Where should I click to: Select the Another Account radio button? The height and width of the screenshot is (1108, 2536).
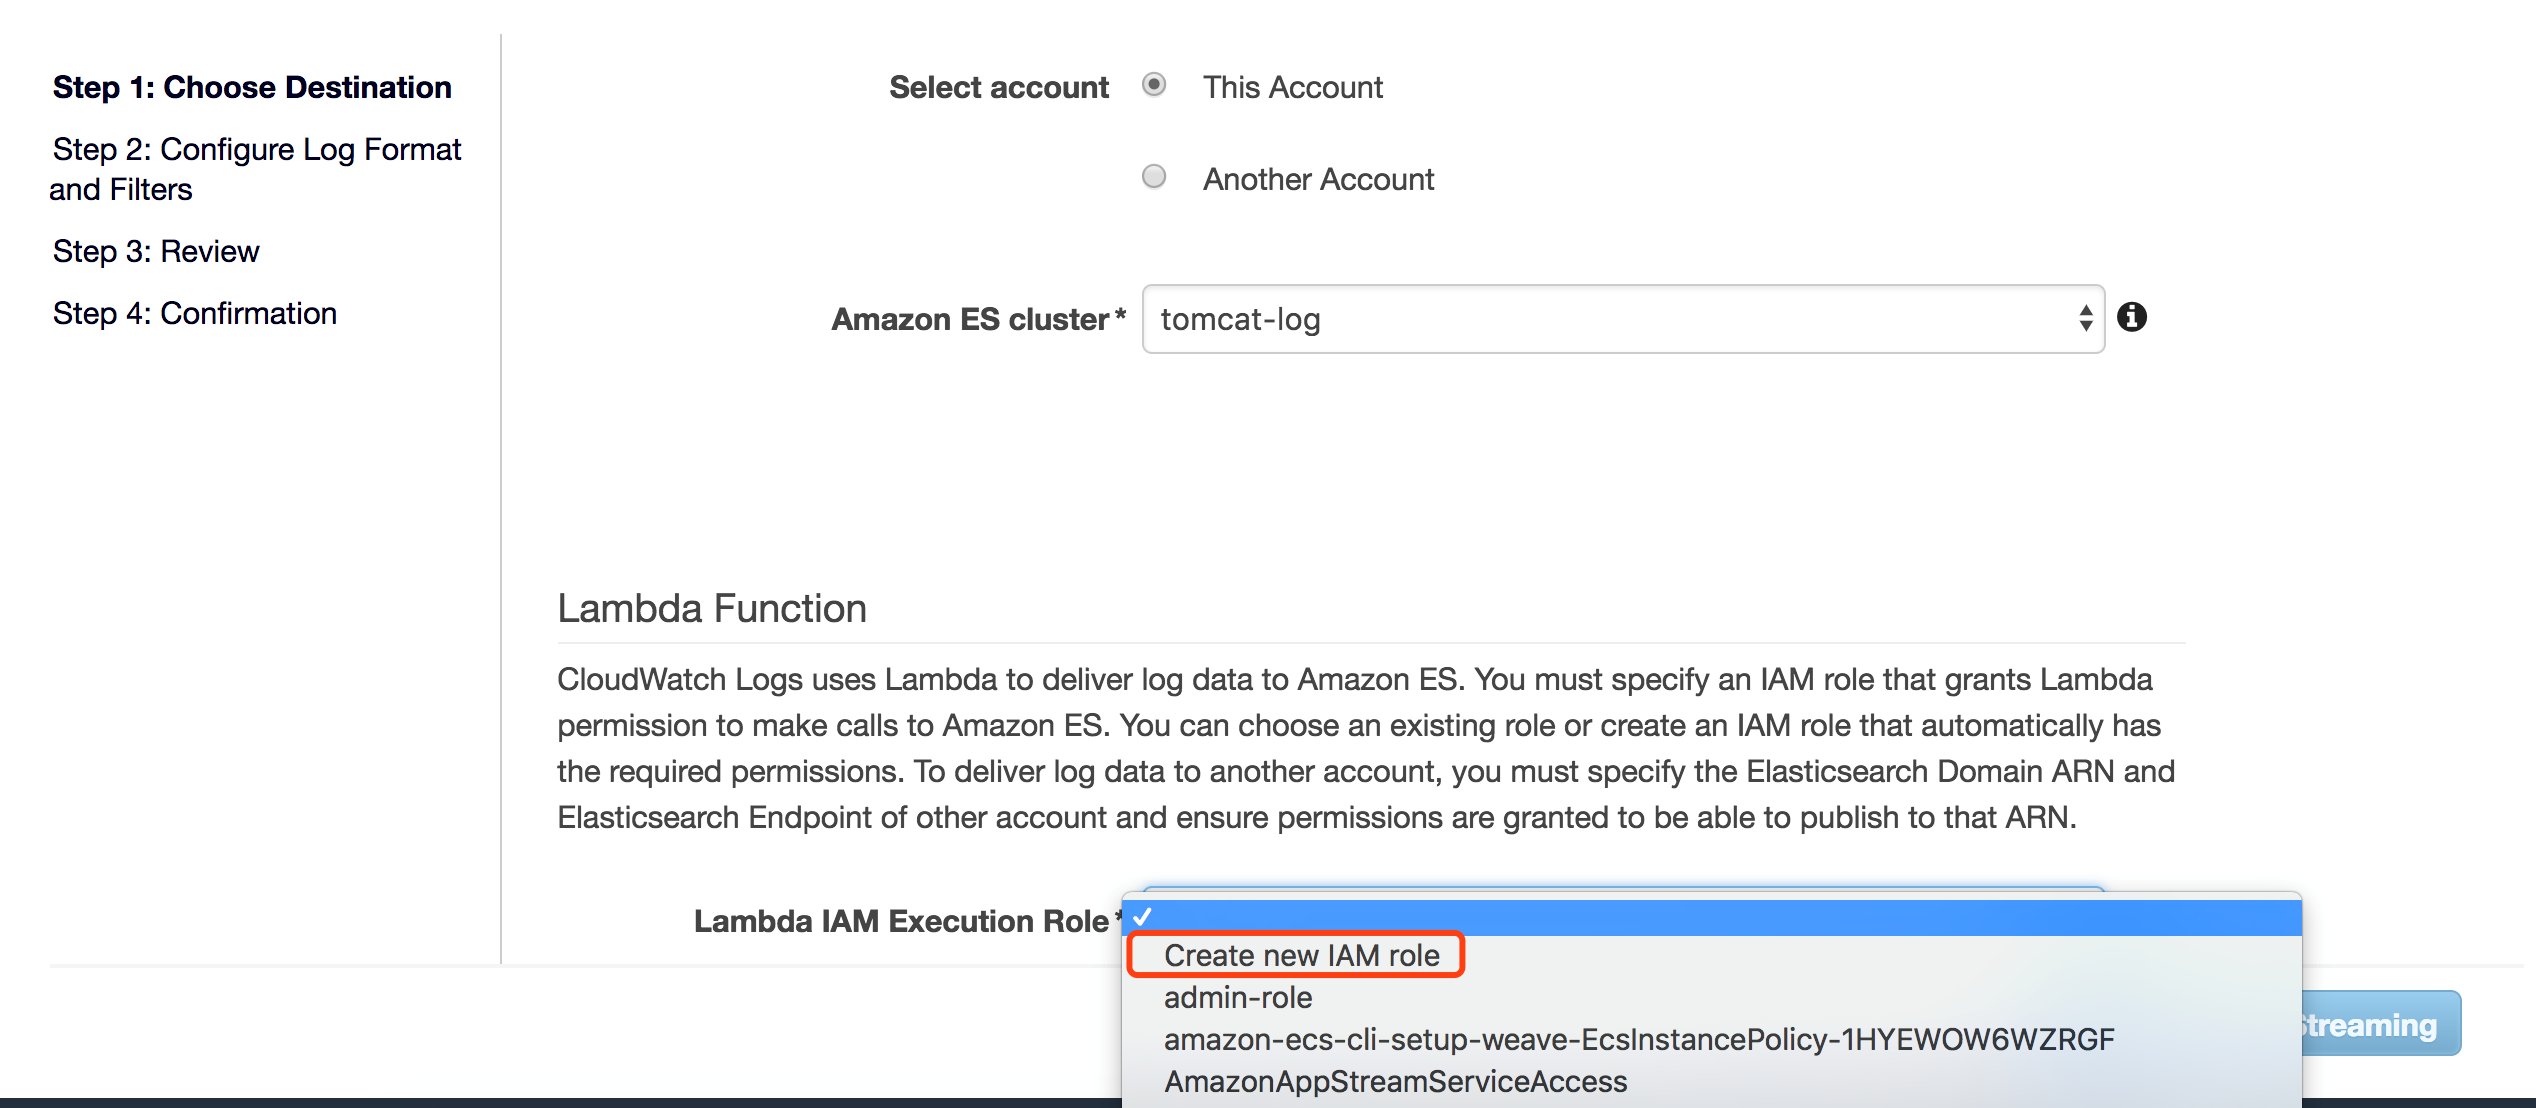coord(1154,177)
